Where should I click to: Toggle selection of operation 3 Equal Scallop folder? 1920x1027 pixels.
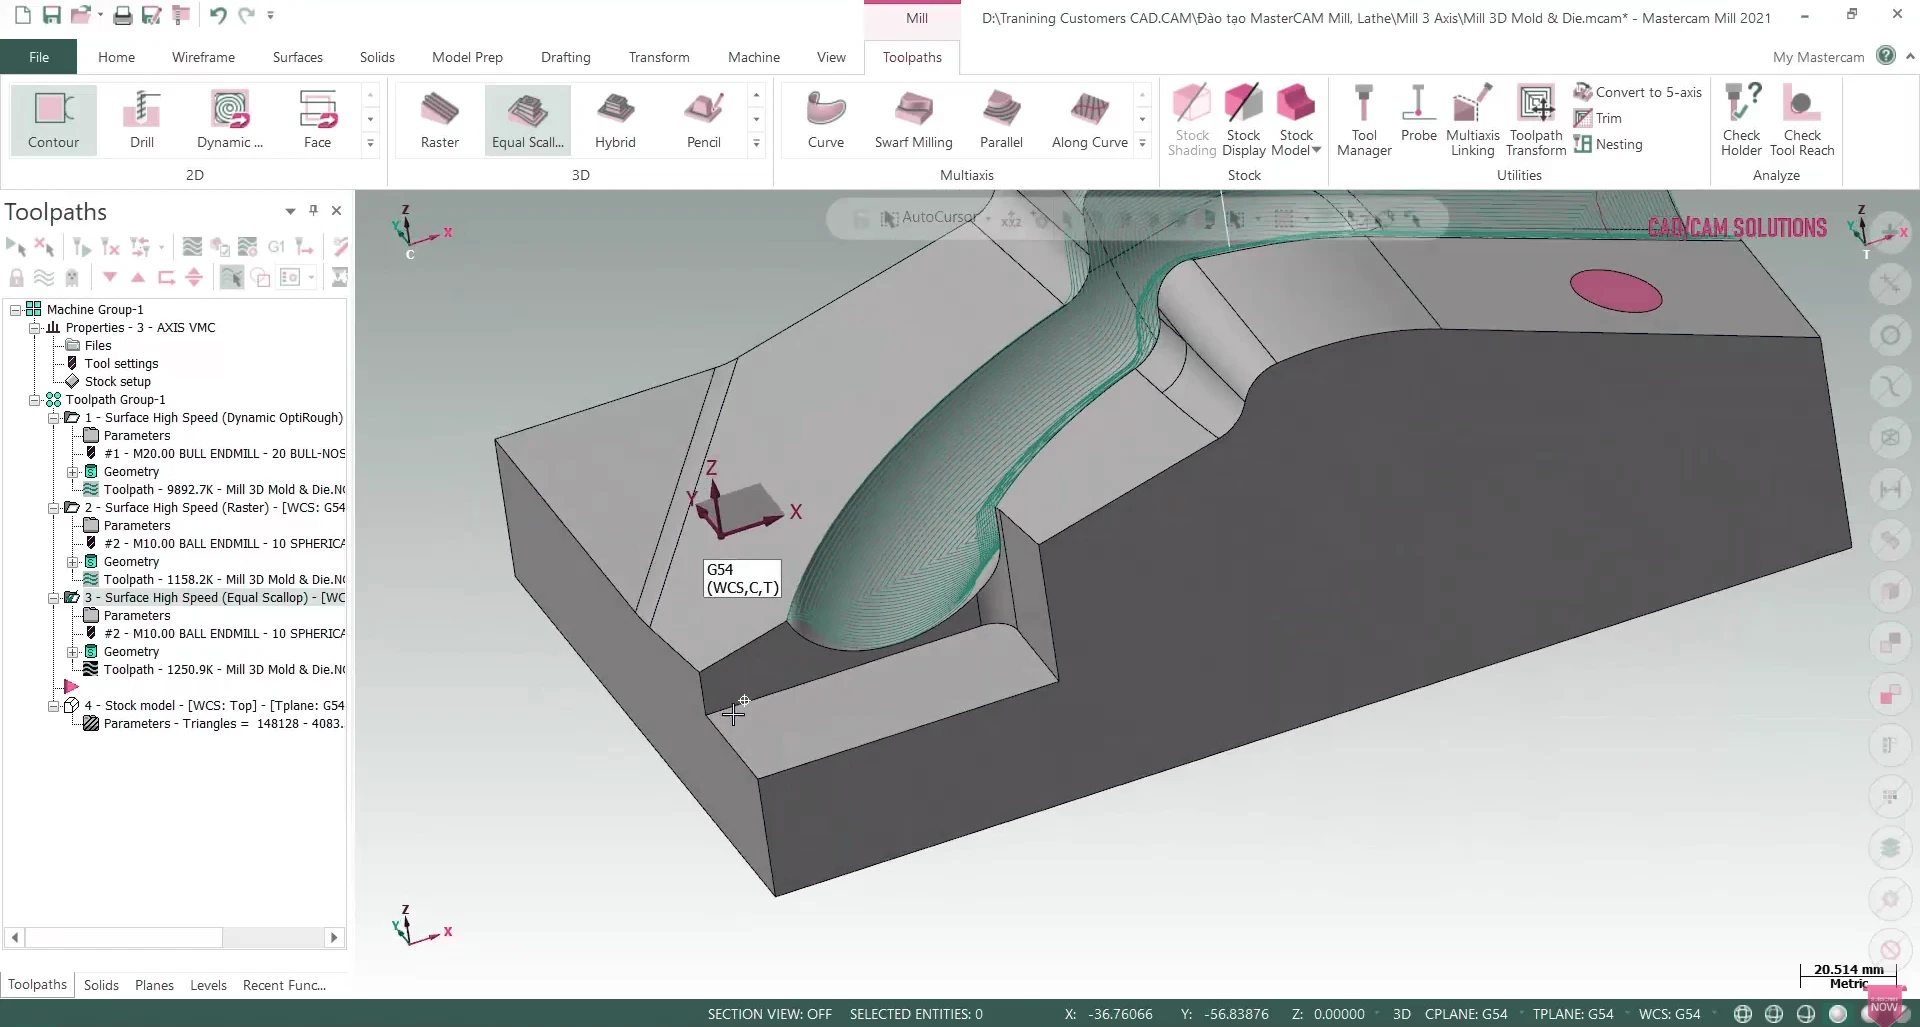(72, 598)
